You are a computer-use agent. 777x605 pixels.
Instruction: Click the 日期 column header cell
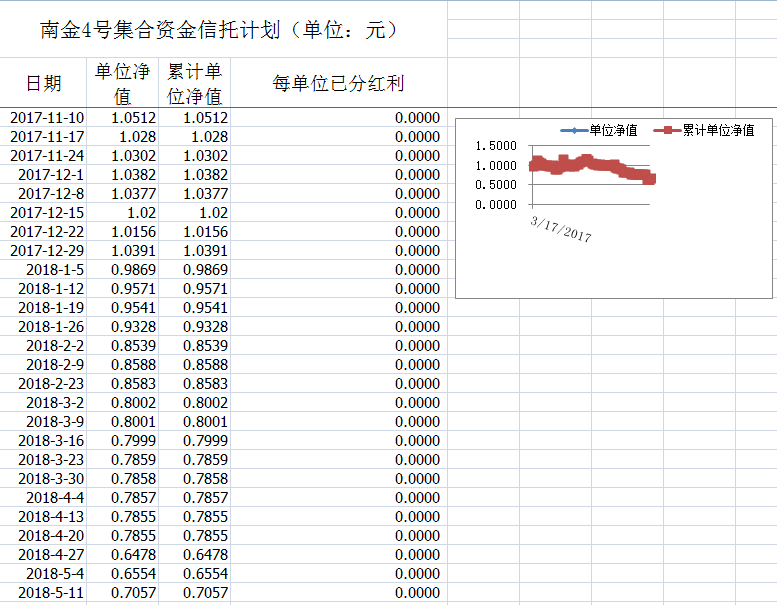pyautogui.click(x=43, y=83)
